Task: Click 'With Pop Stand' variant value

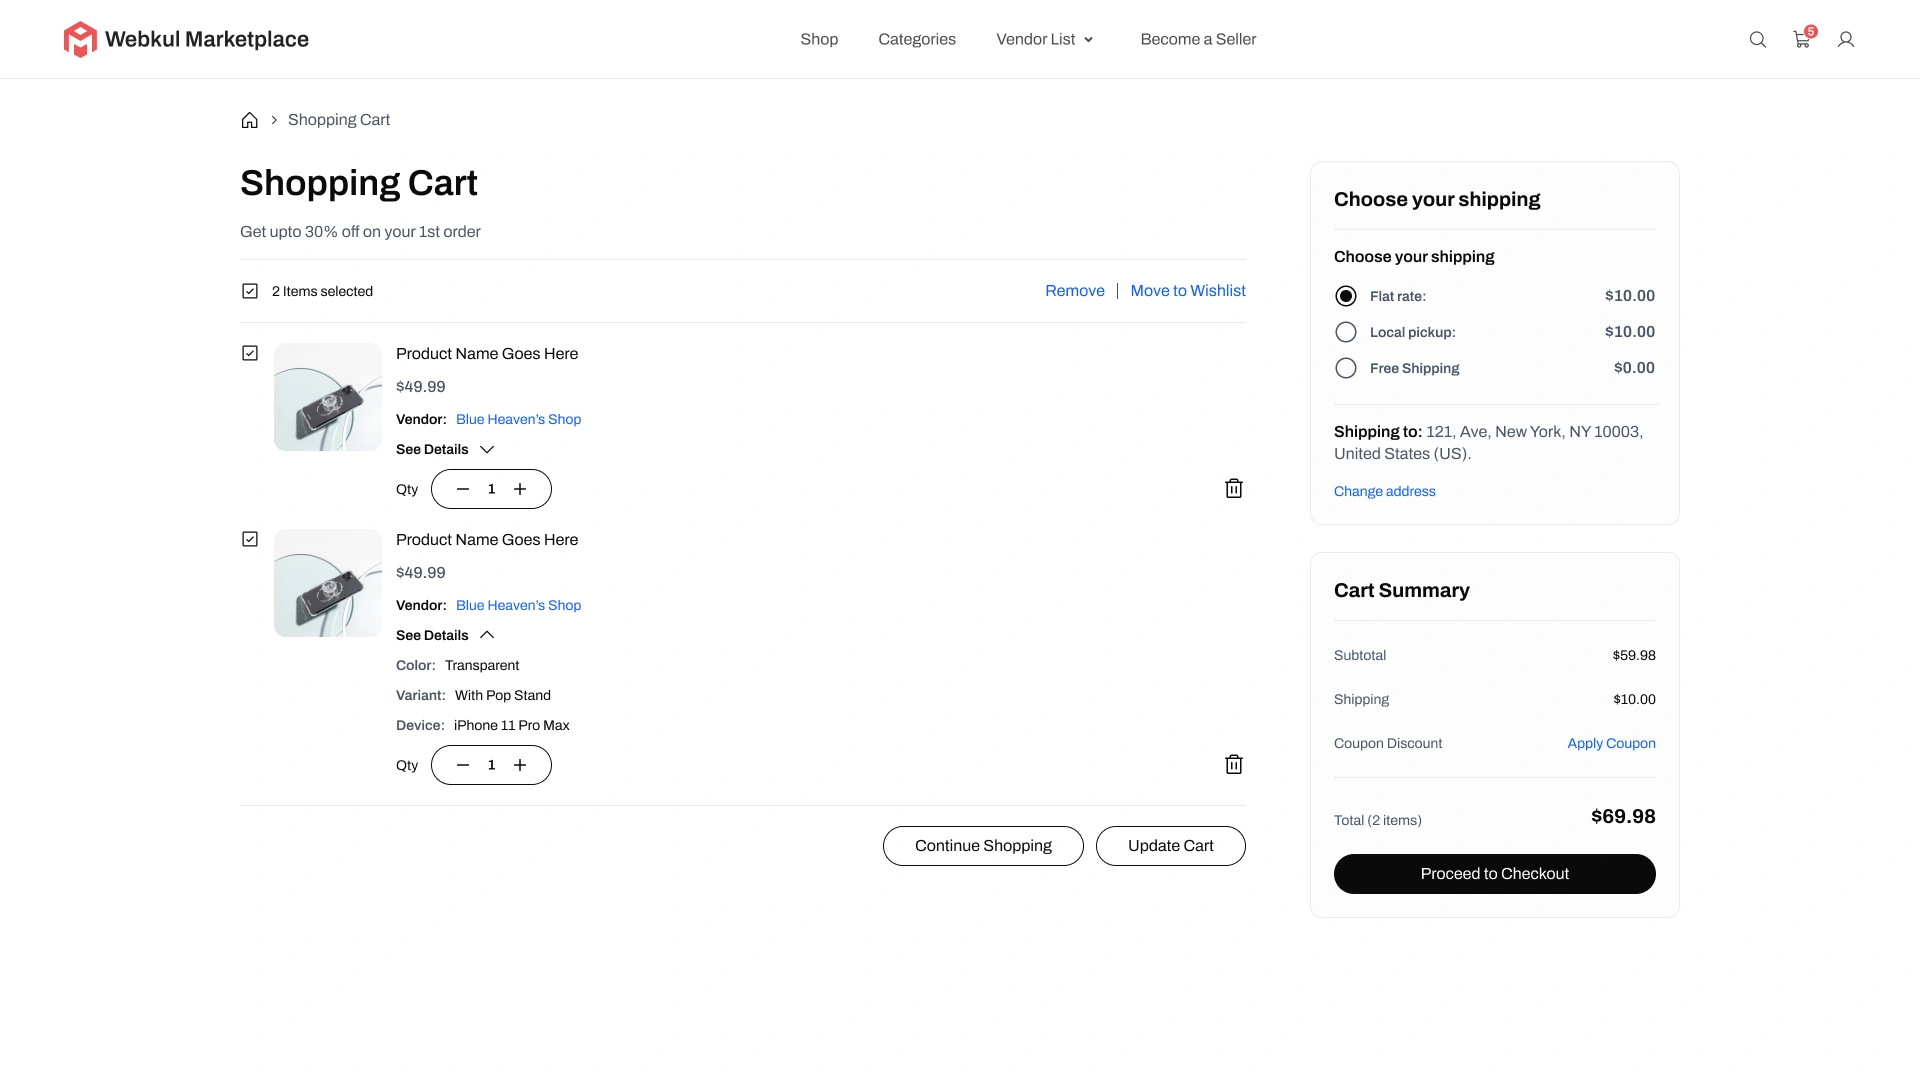Action: tap(503, 696)
